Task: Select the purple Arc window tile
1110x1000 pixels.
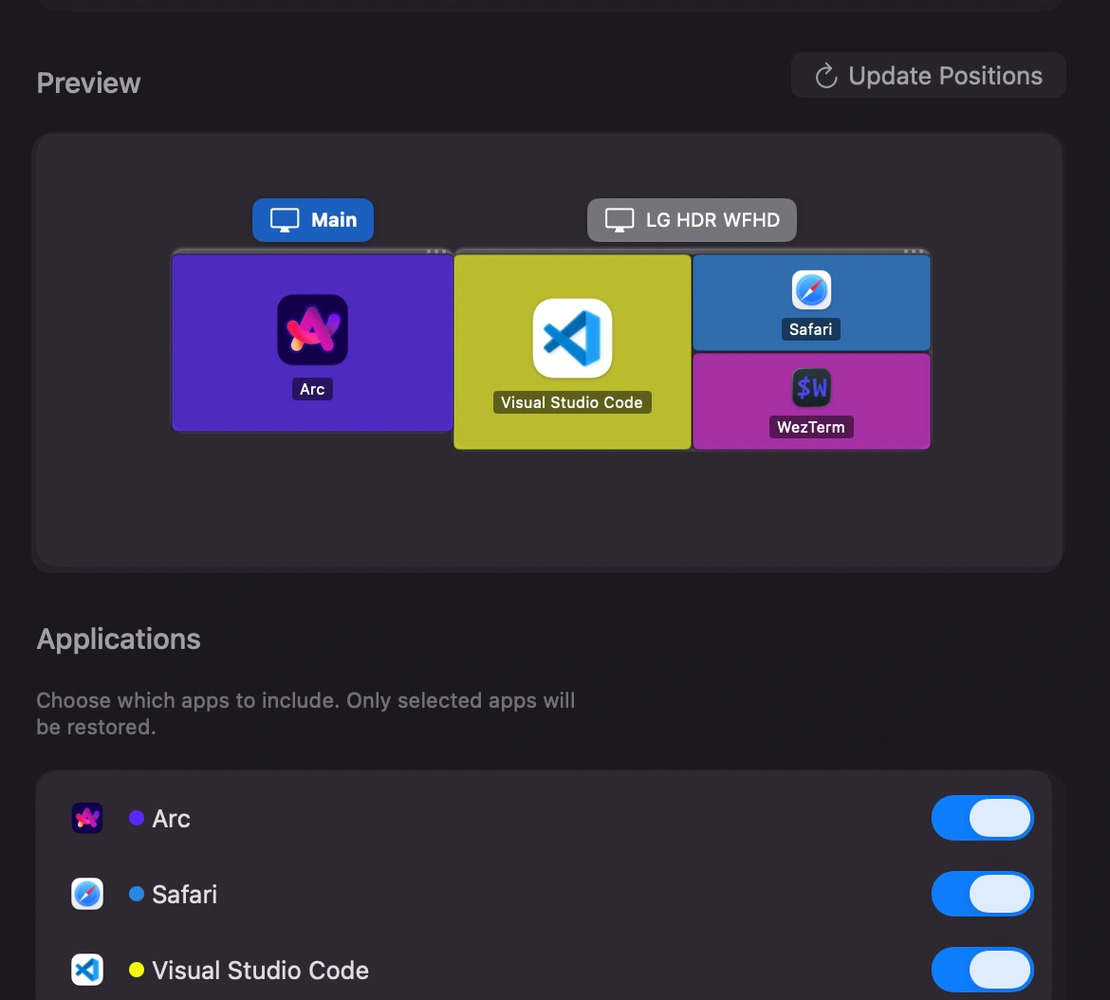Action: [312, 343]
